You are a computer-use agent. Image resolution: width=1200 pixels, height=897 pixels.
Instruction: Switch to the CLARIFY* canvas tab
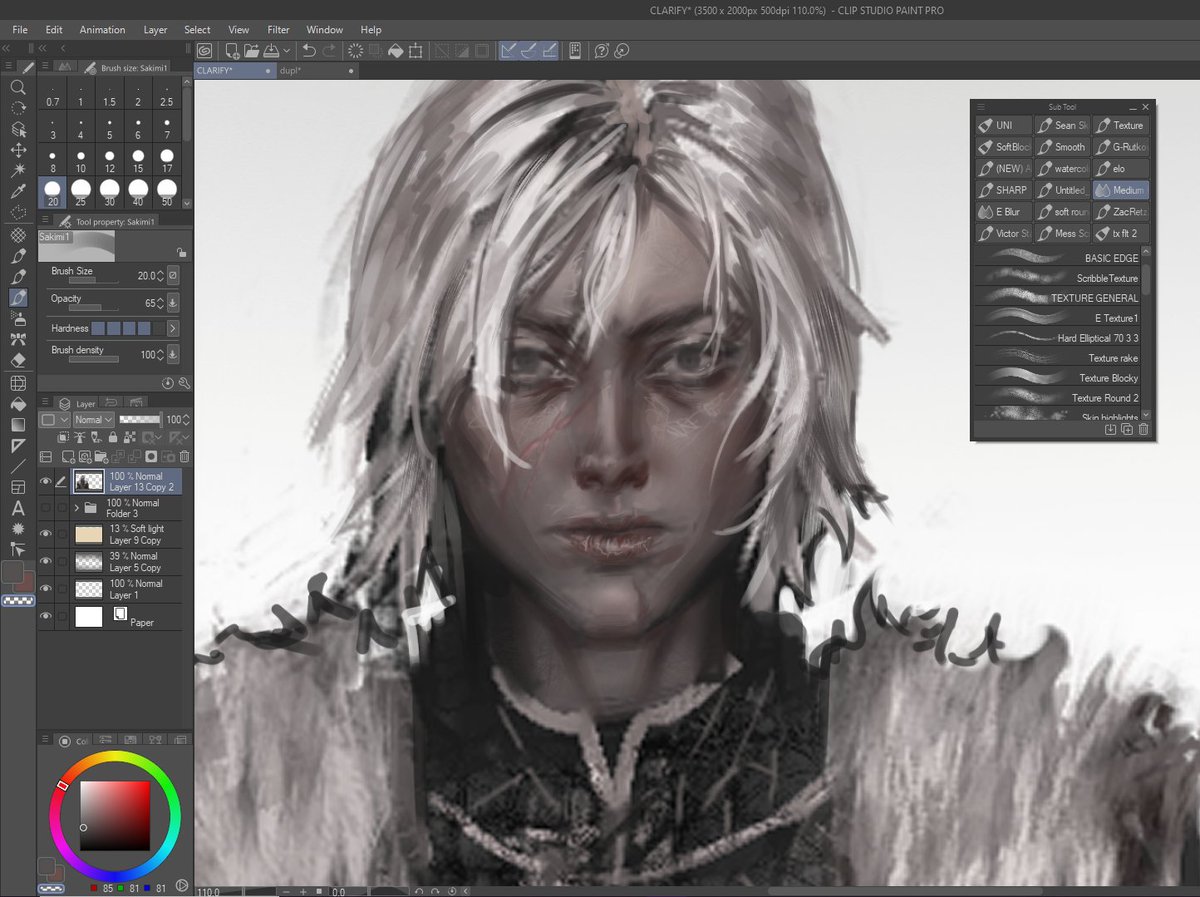pos(234,71)
